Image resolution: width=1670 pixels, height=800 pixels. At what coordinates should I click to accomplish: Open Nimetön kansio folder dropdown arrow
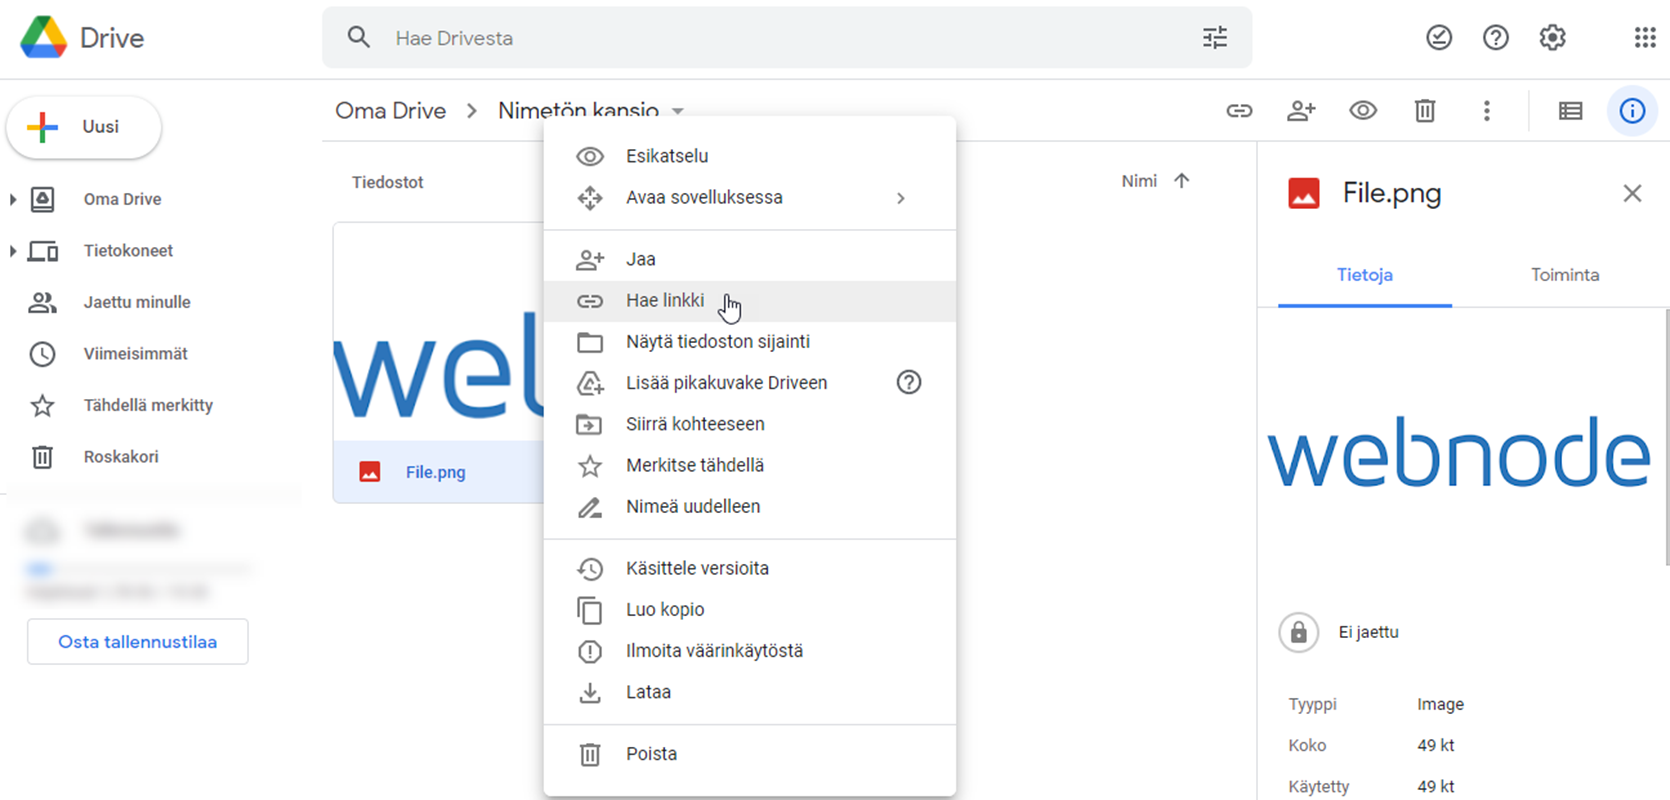pos(678,111)
